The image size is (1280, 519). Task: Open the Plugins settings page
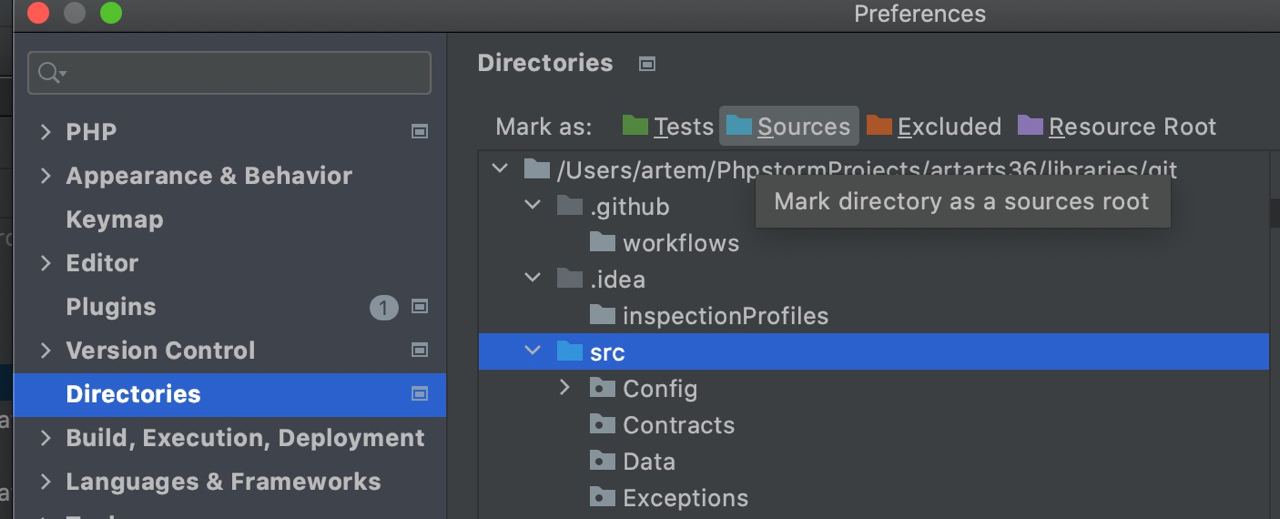[110, 307]
